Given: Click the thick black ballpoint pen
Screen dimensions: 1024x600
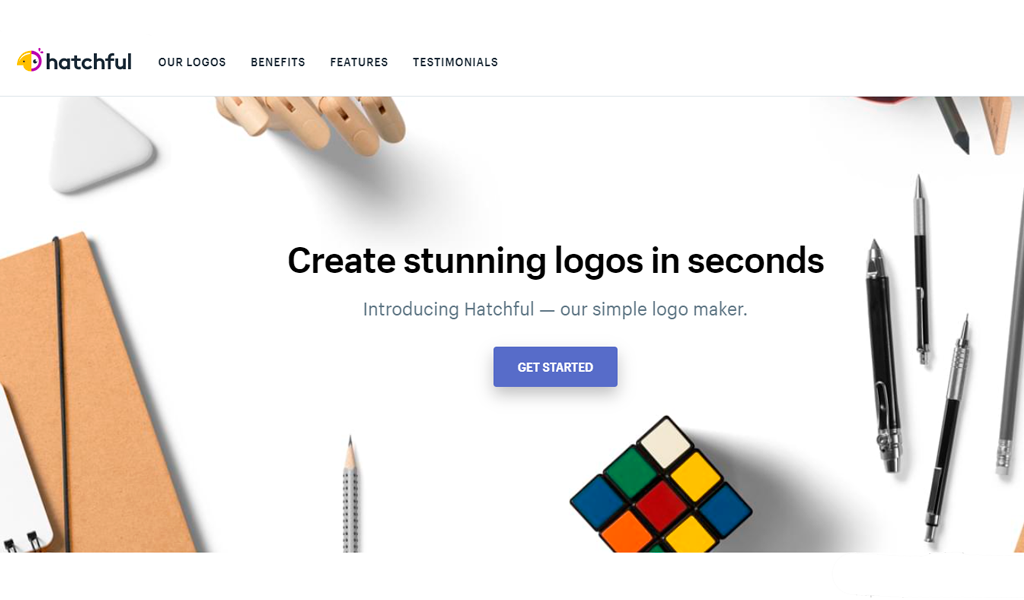Looking at the screenshot, I should (x=884, y=356).
